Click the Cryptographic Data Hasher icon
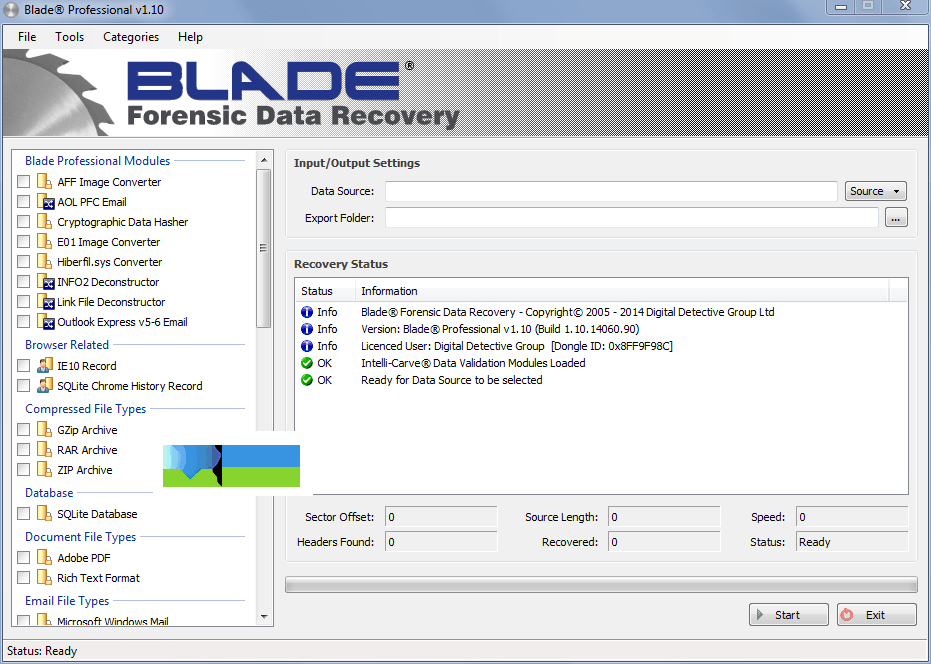 [x=45, y=222]
